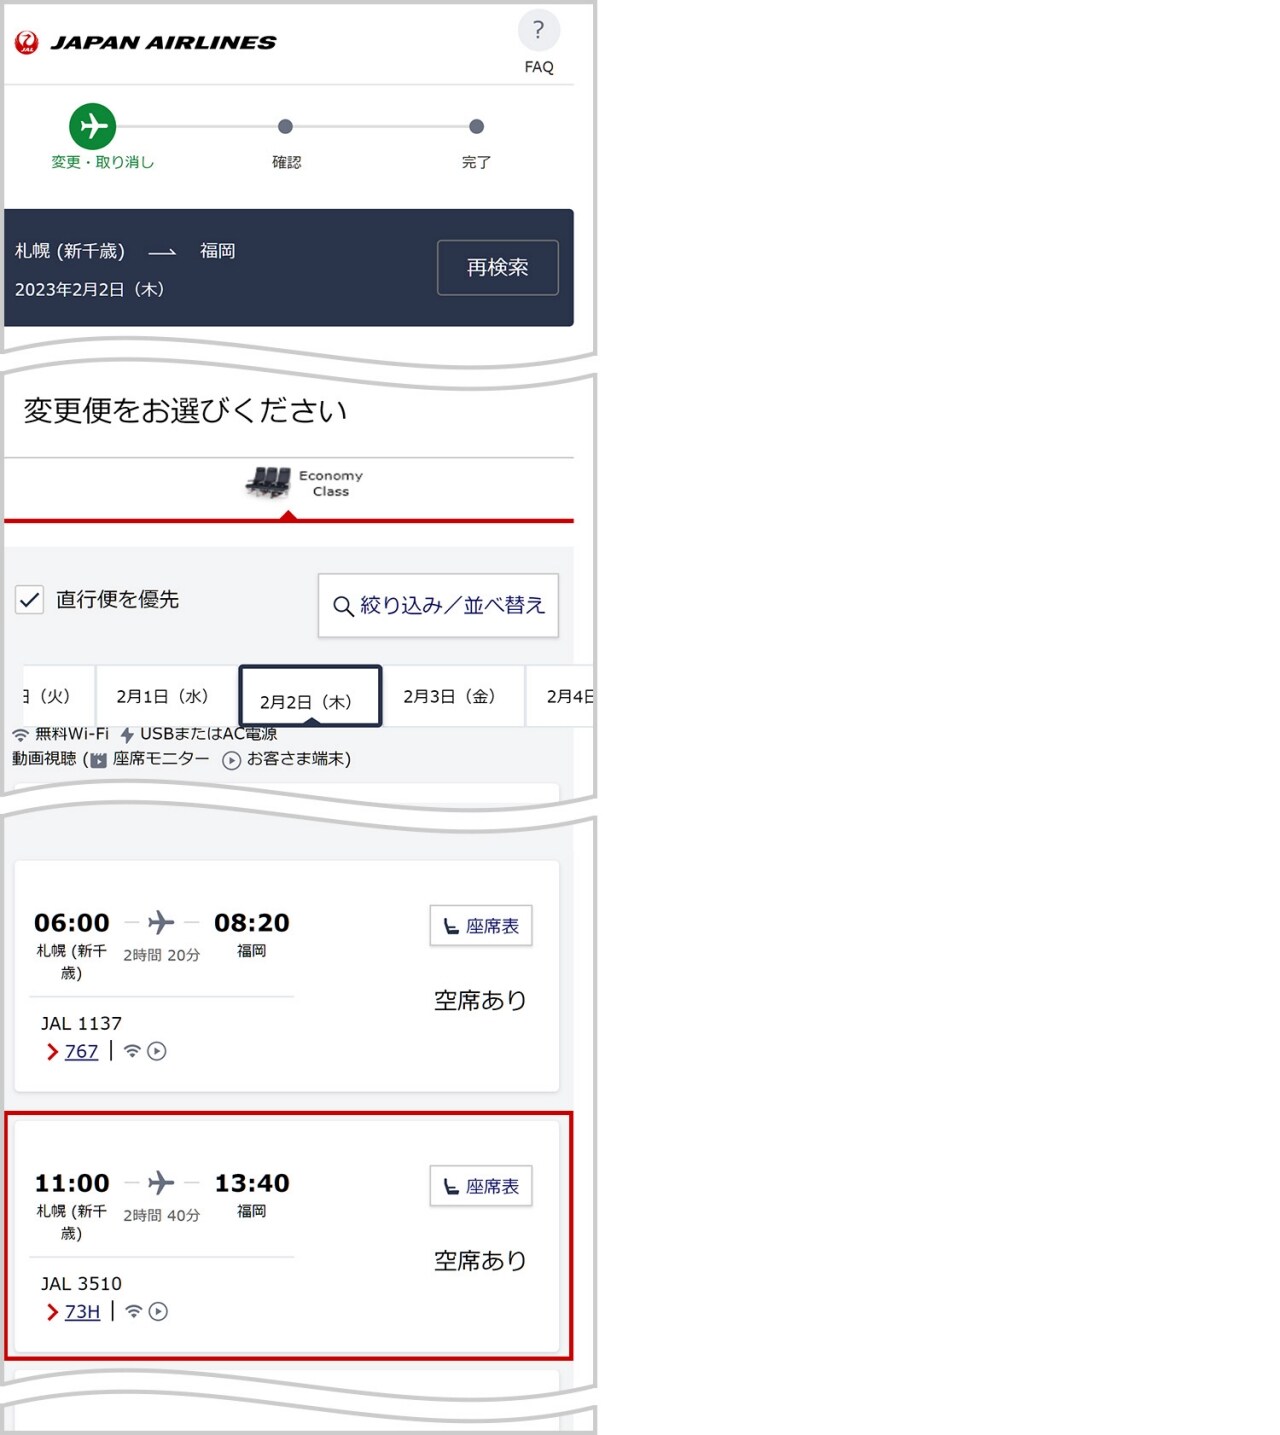Select the 2月3日(金) date tab
The image size is (1280, 1435).
(x=454, y=696)
